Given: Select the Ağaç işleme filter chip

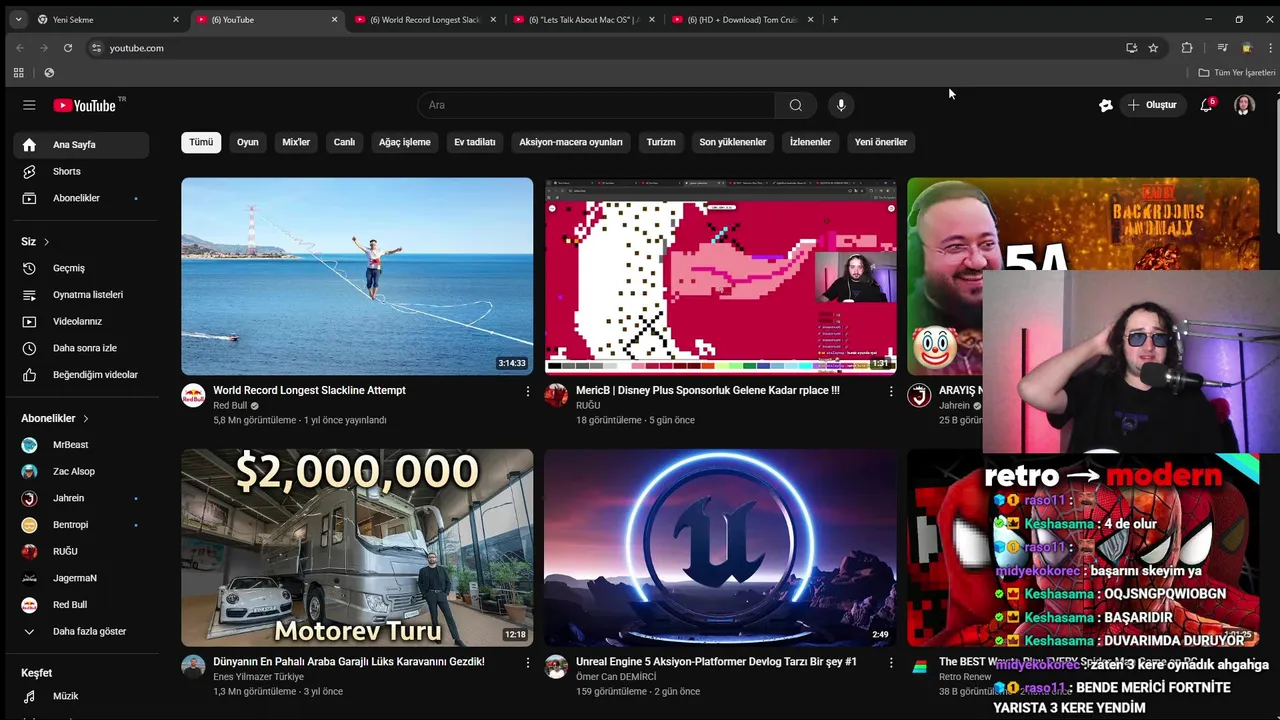Looking at the screenshot, I should (x=404, y=142).
